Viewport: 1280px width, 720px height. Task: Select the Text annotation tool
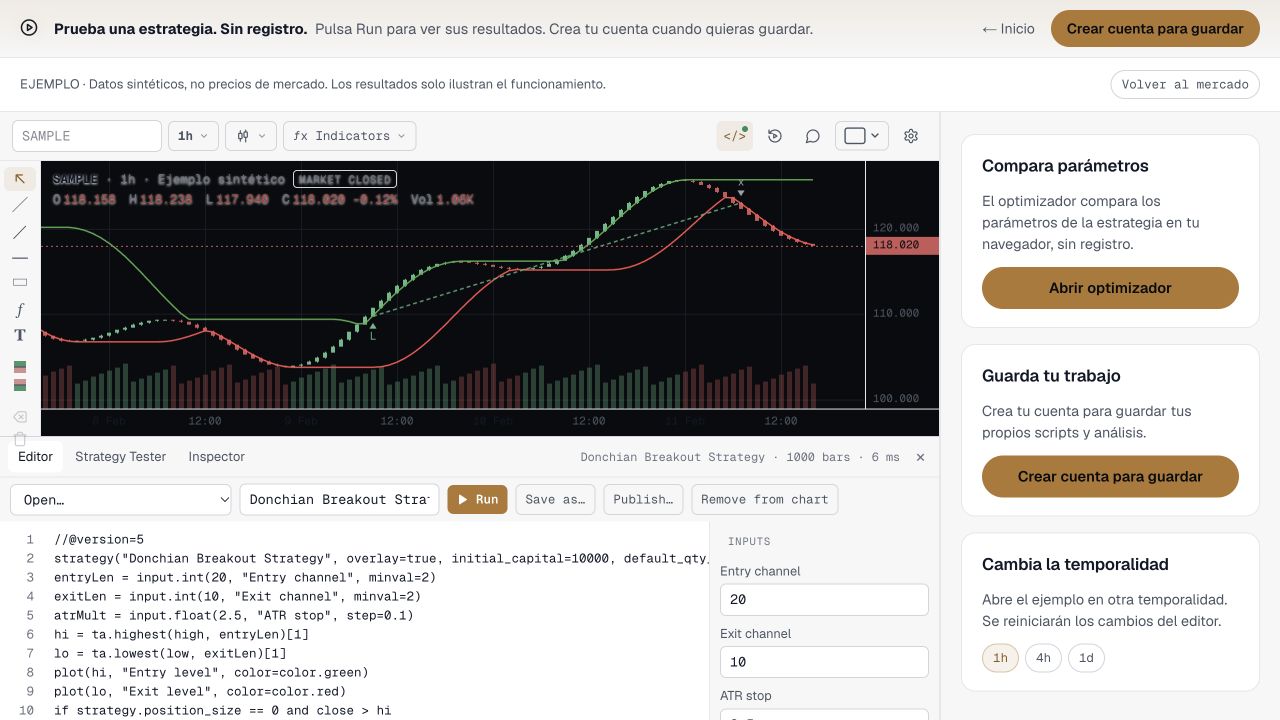point(20,335)
